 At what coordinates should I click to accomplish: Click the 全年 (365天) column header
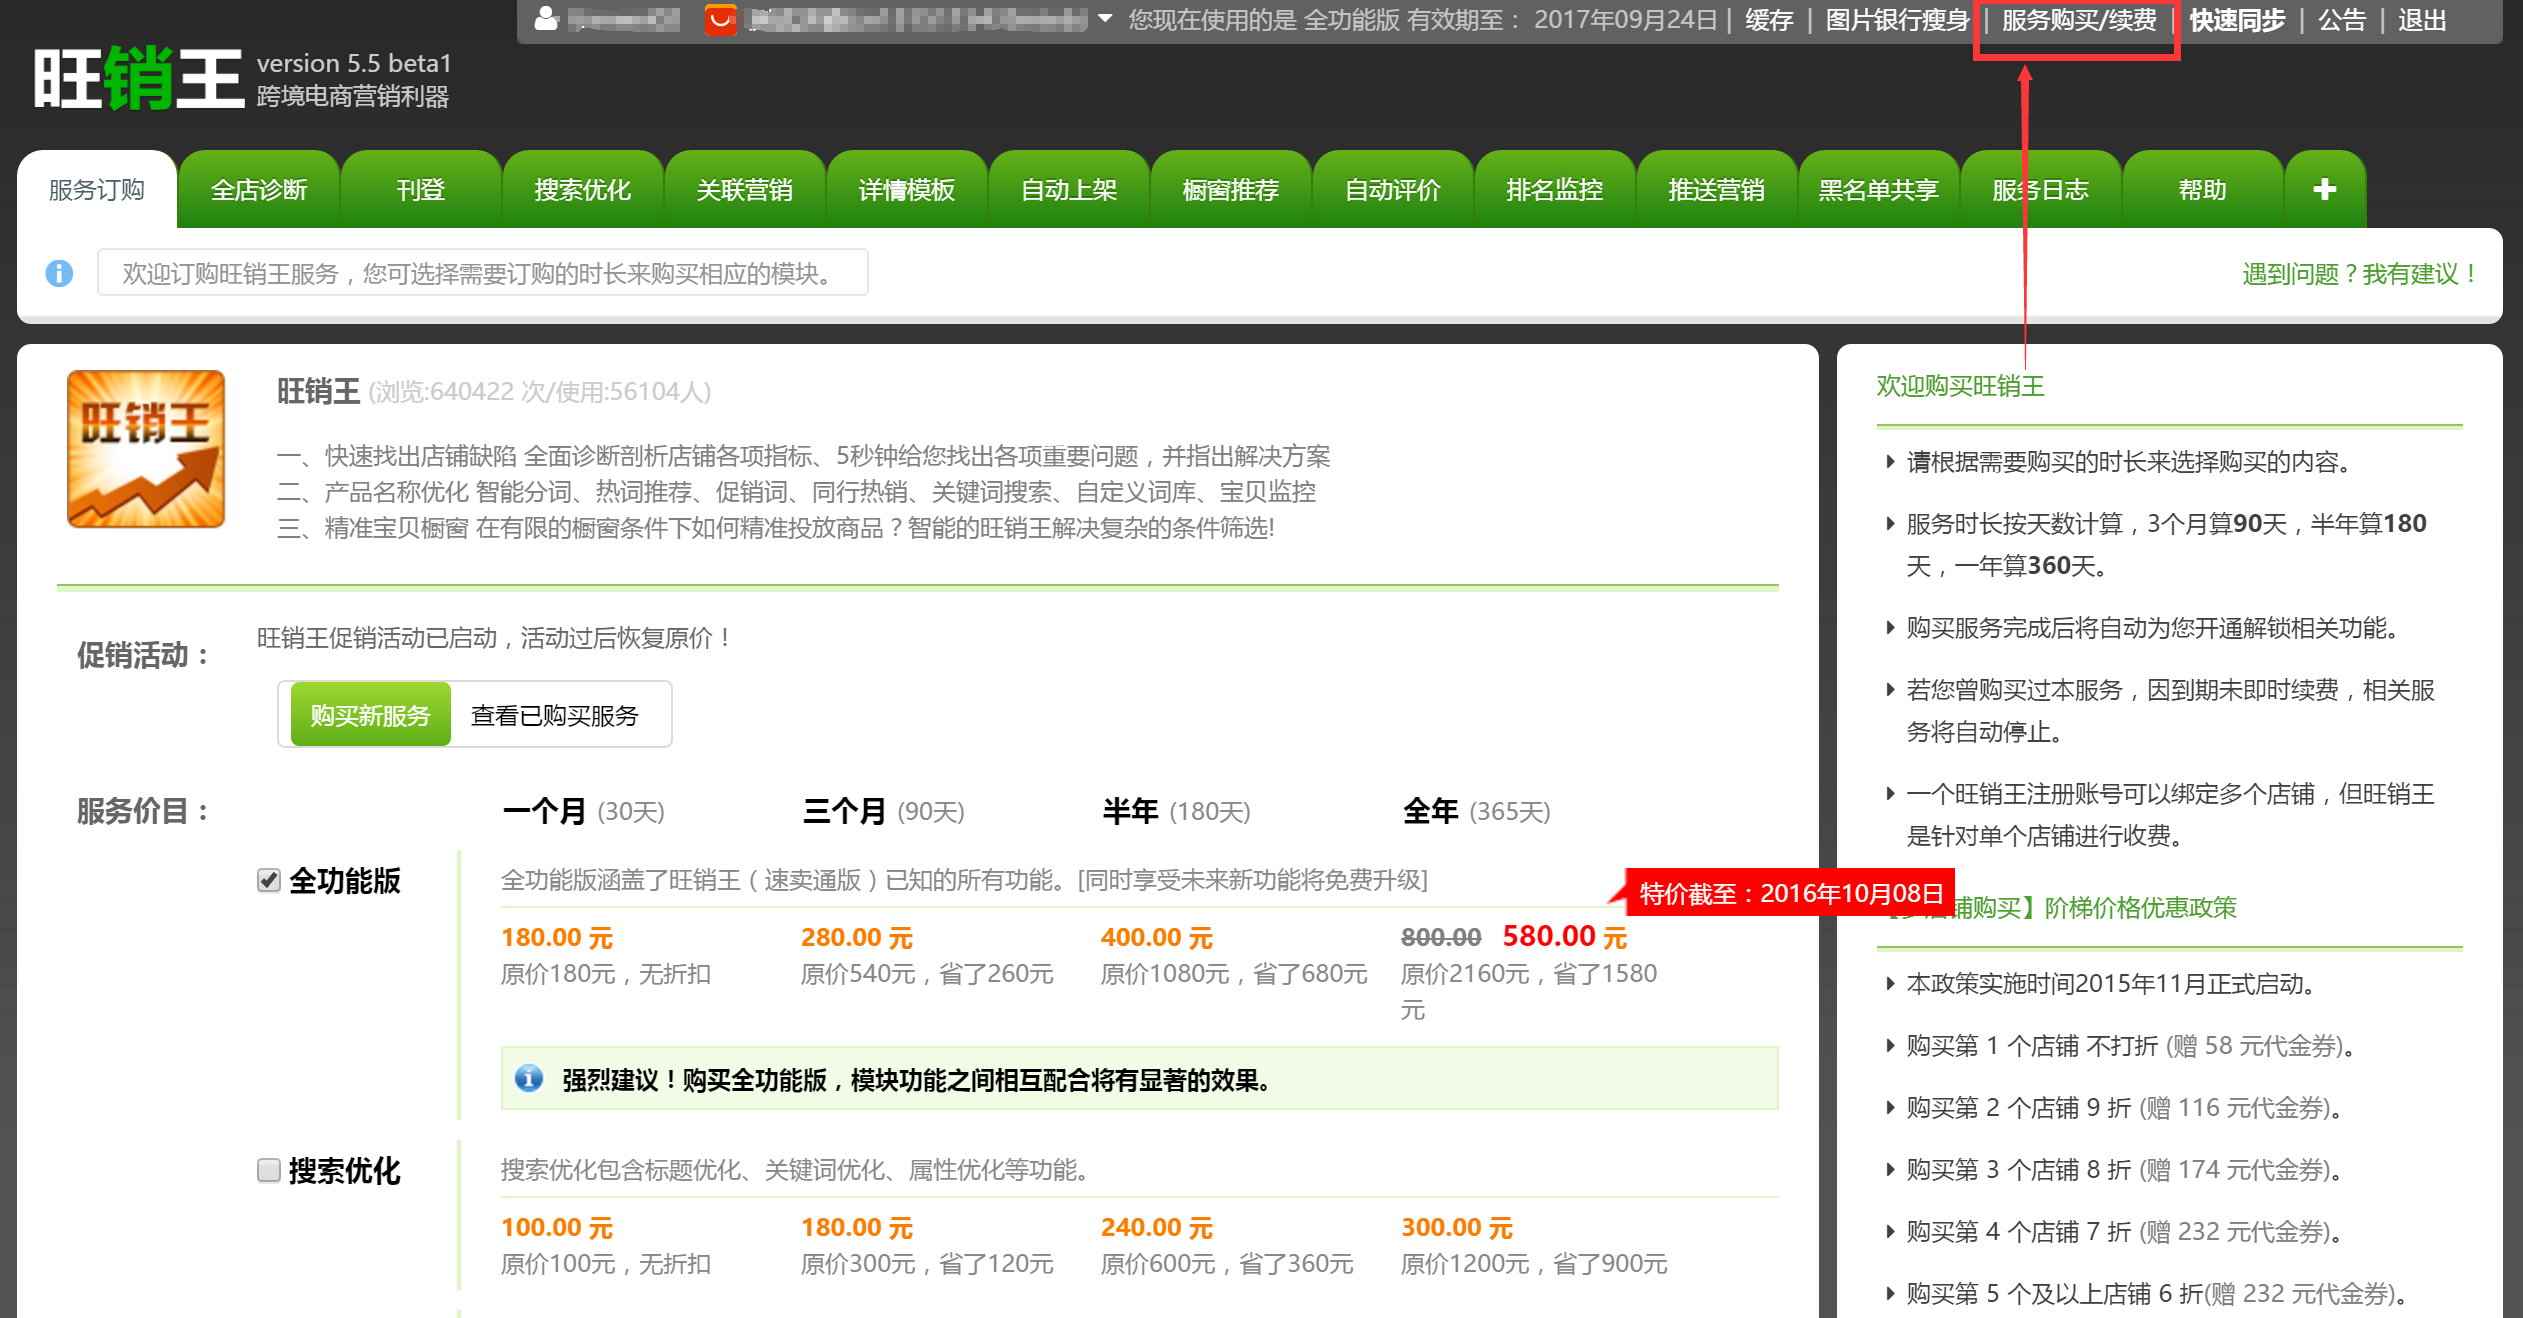(1477, 811)
